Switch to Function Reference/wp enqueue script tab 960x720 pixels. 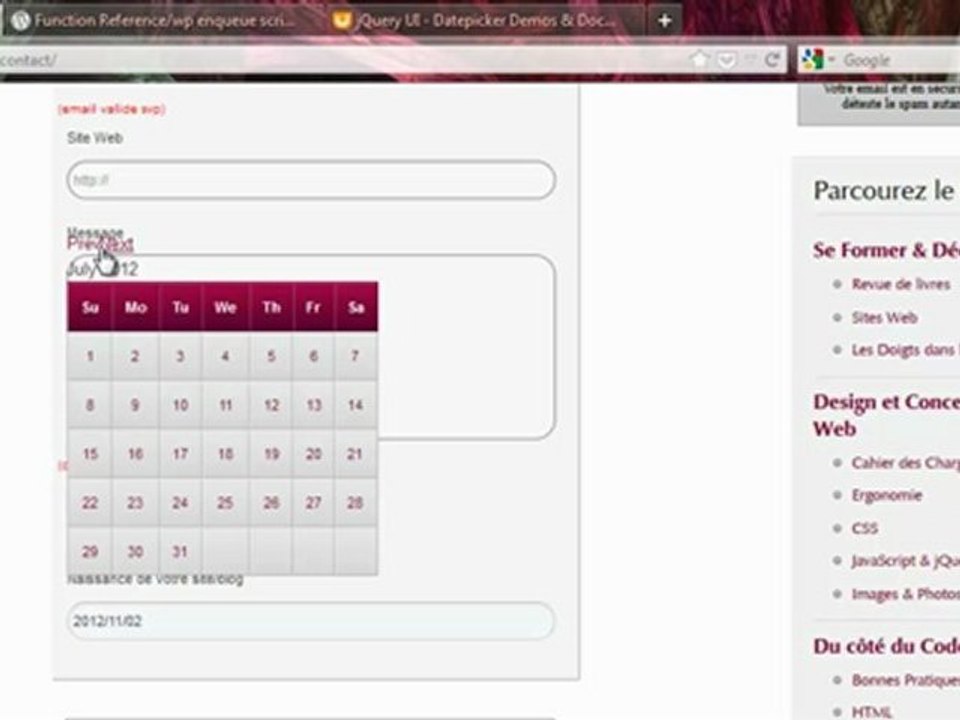coord(158,21)
